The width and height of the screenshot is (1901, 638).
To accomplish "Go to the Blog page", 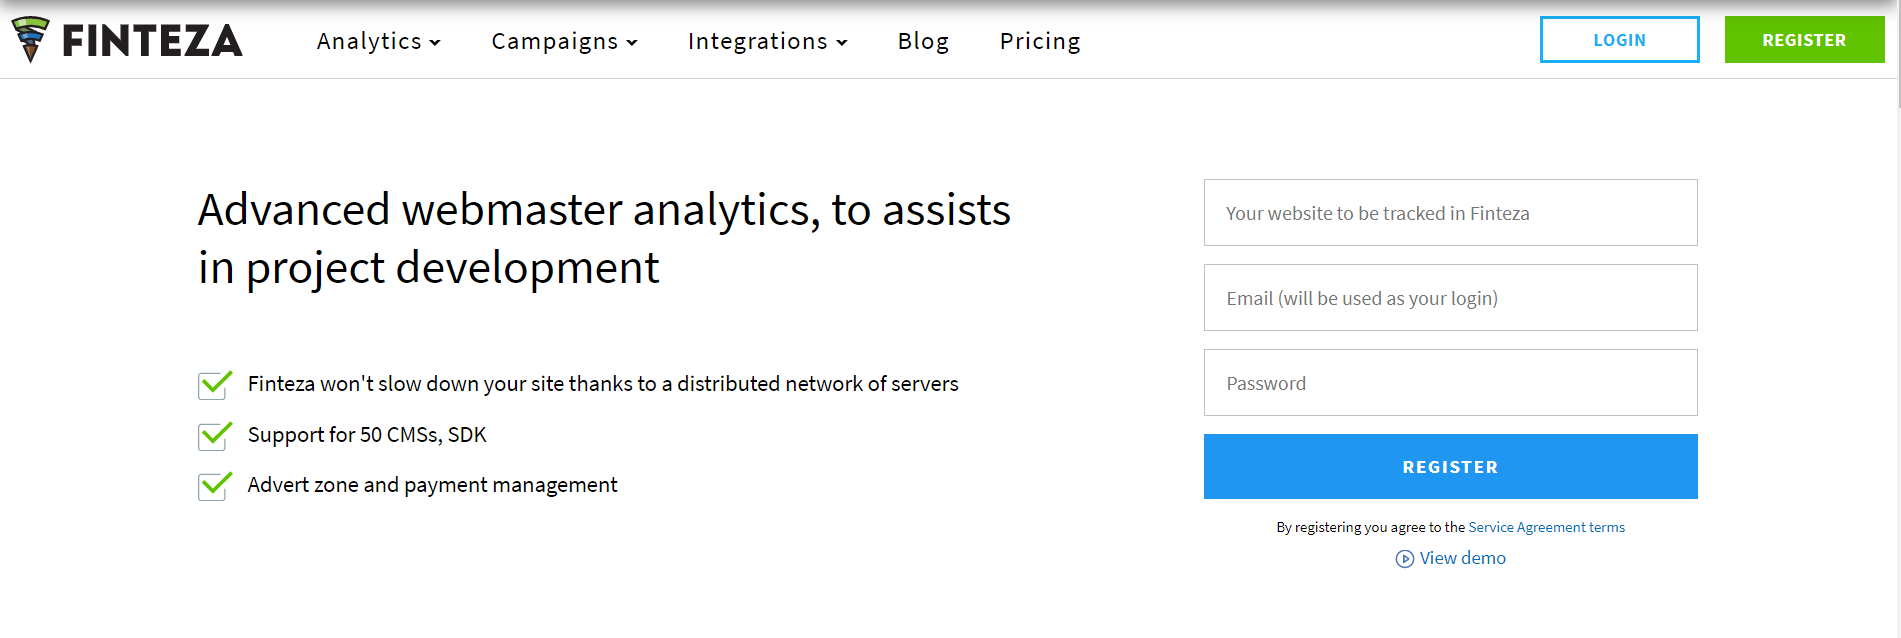I will pyautogui.click(x=923, y=41).
